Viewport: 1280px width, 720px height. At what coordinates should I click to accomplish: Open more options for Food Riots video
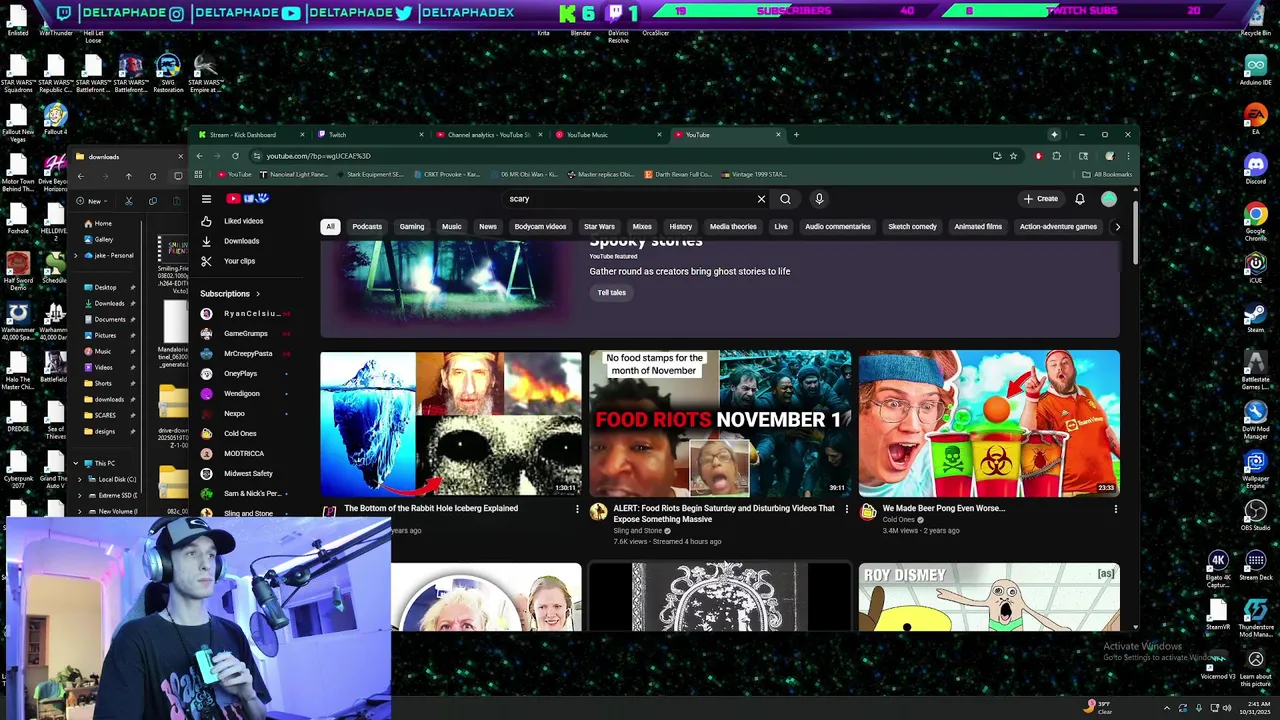click(847, 509)
